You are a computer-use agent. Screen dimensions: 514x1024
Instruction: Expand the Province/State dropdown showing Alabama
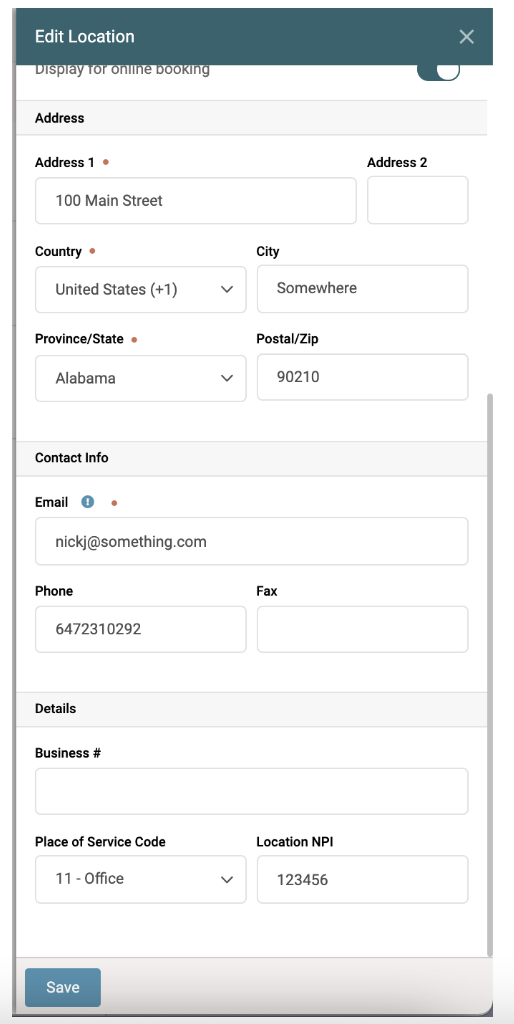coord(141,378)
